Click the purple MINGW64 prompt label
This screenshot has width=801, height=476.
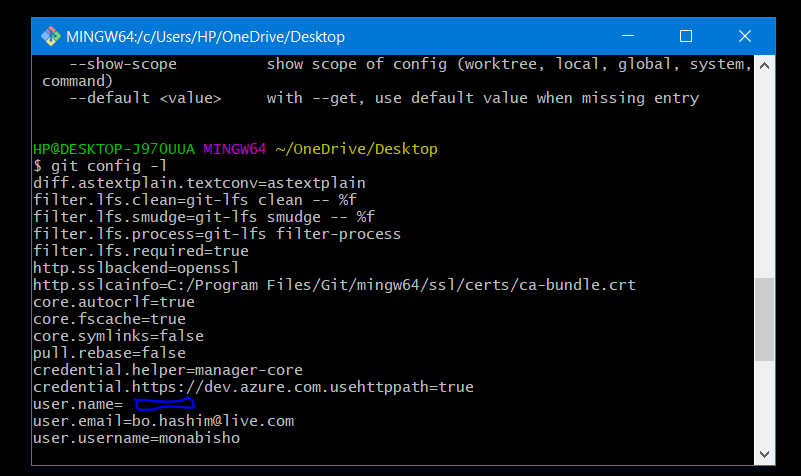pyautogui.click(x=234, y=149)
